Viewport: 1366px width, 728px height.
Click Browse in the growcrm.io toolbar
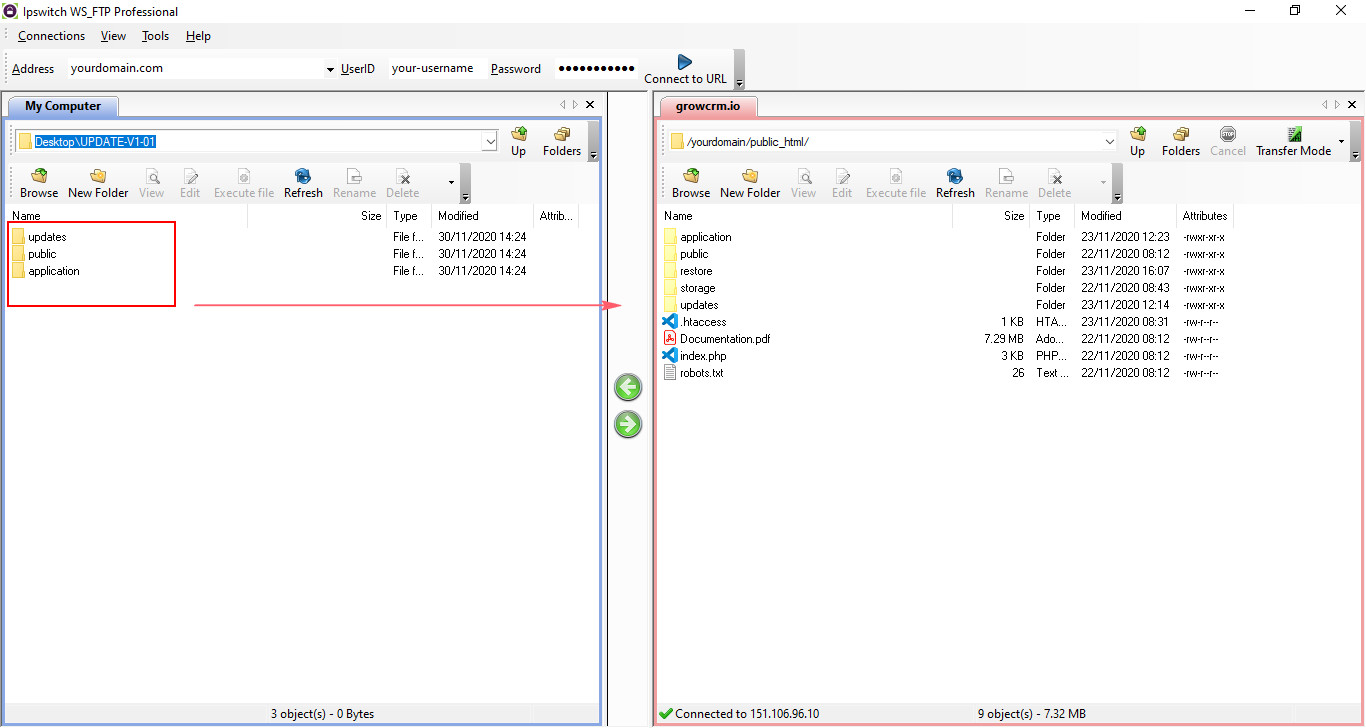tap(691, 183)
